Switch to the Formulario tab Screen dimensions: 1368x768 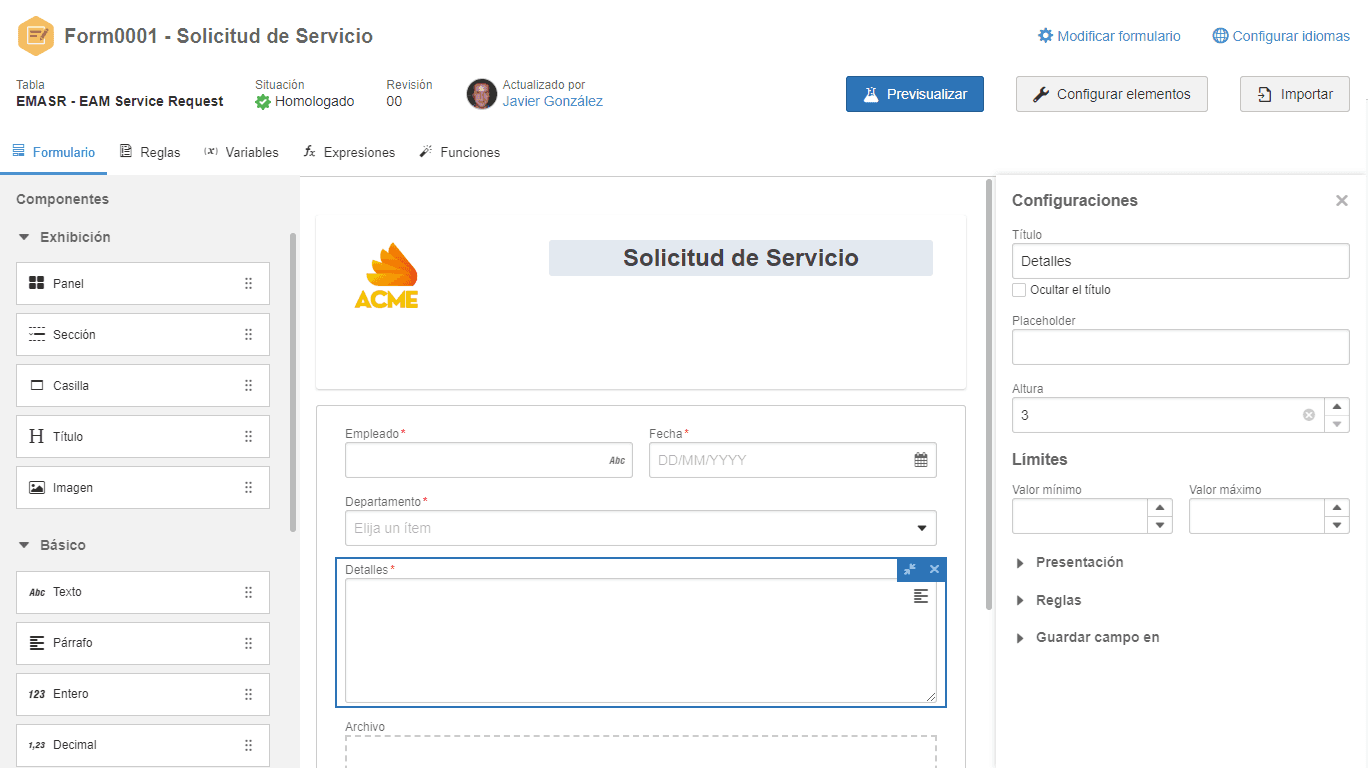[54, 152]
